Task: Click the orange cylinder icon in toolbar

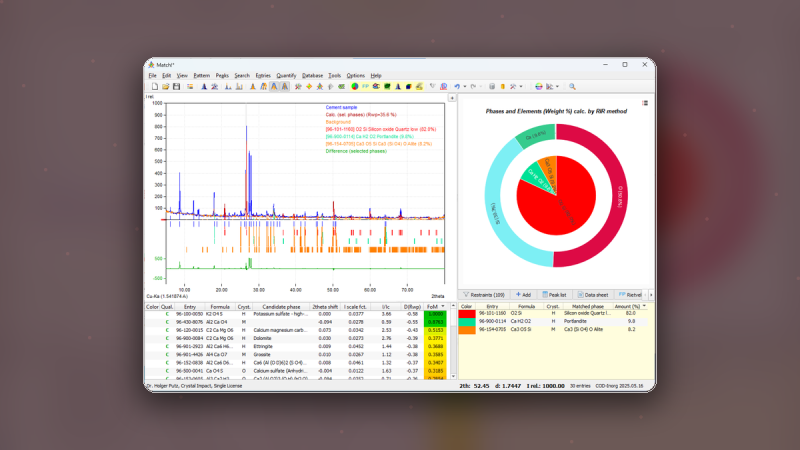Action: 503,87
